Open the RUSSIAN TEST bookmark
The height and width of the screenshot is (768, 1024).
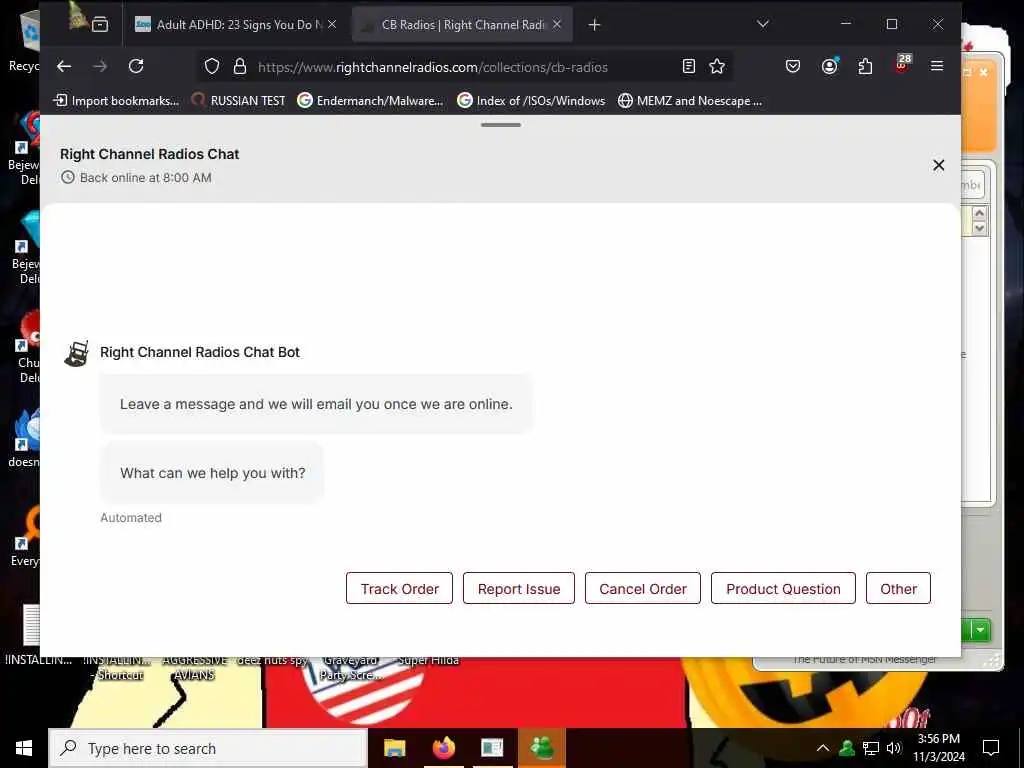coord(238,101)
